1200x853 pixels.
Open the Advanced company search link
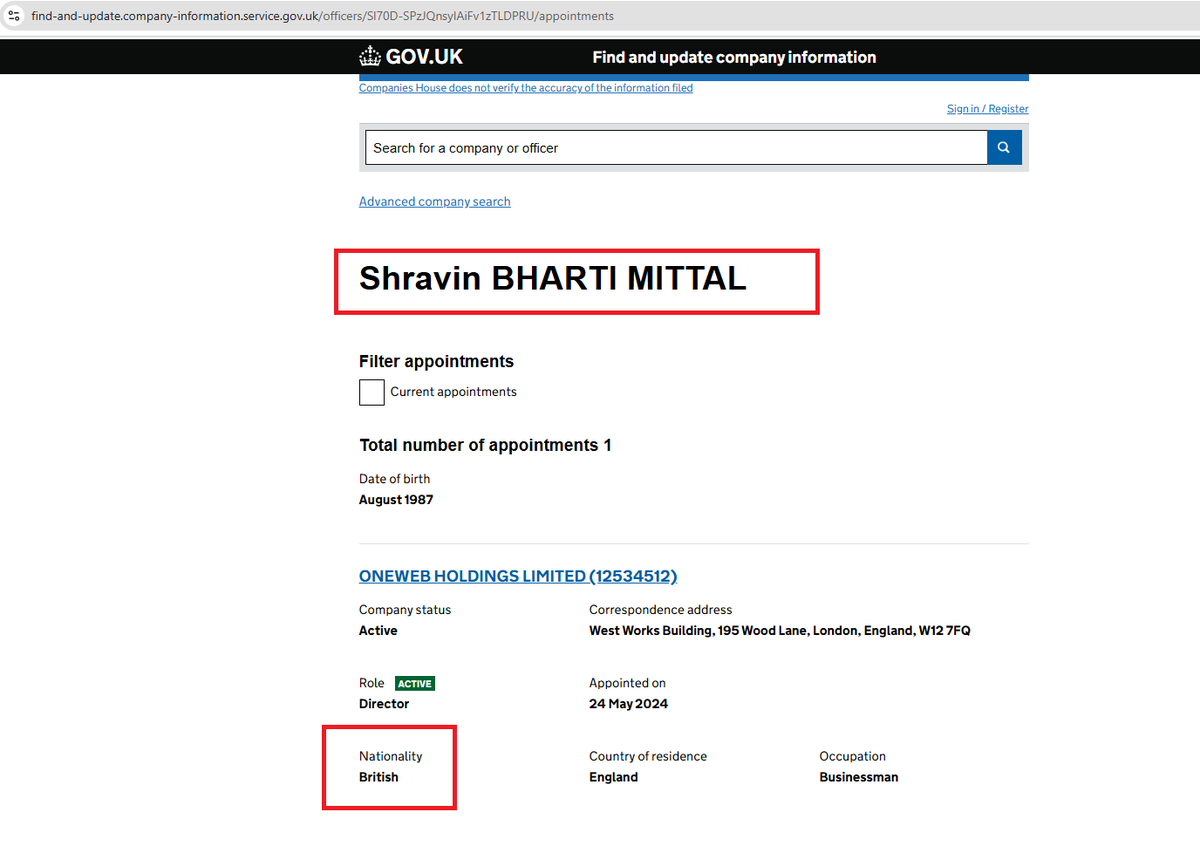coord(435,202)
